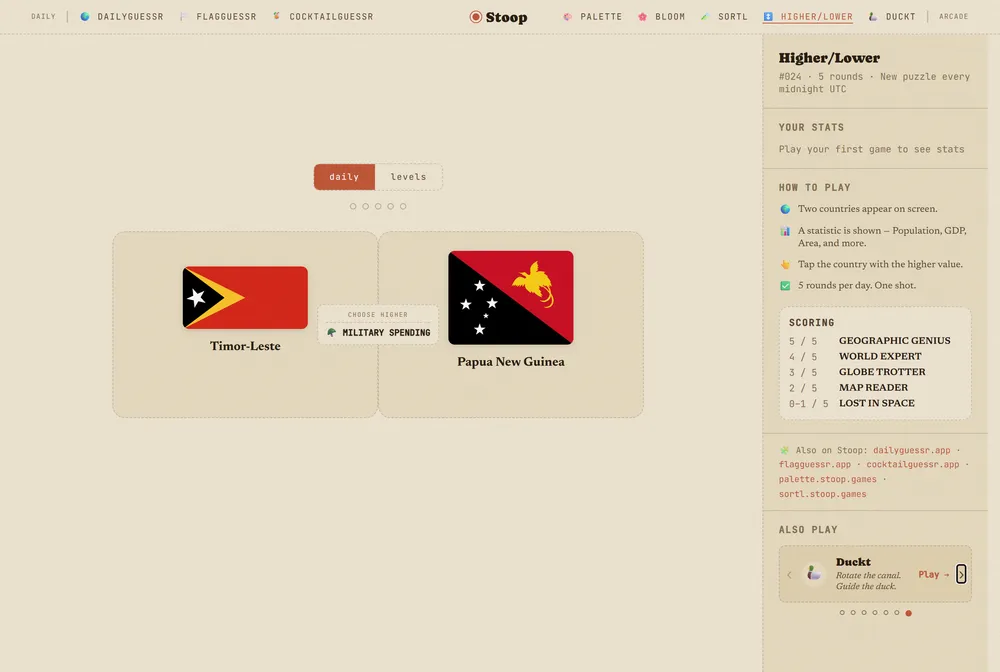Open DailyGuessr globe icon in nav

[x=85, y=17]
